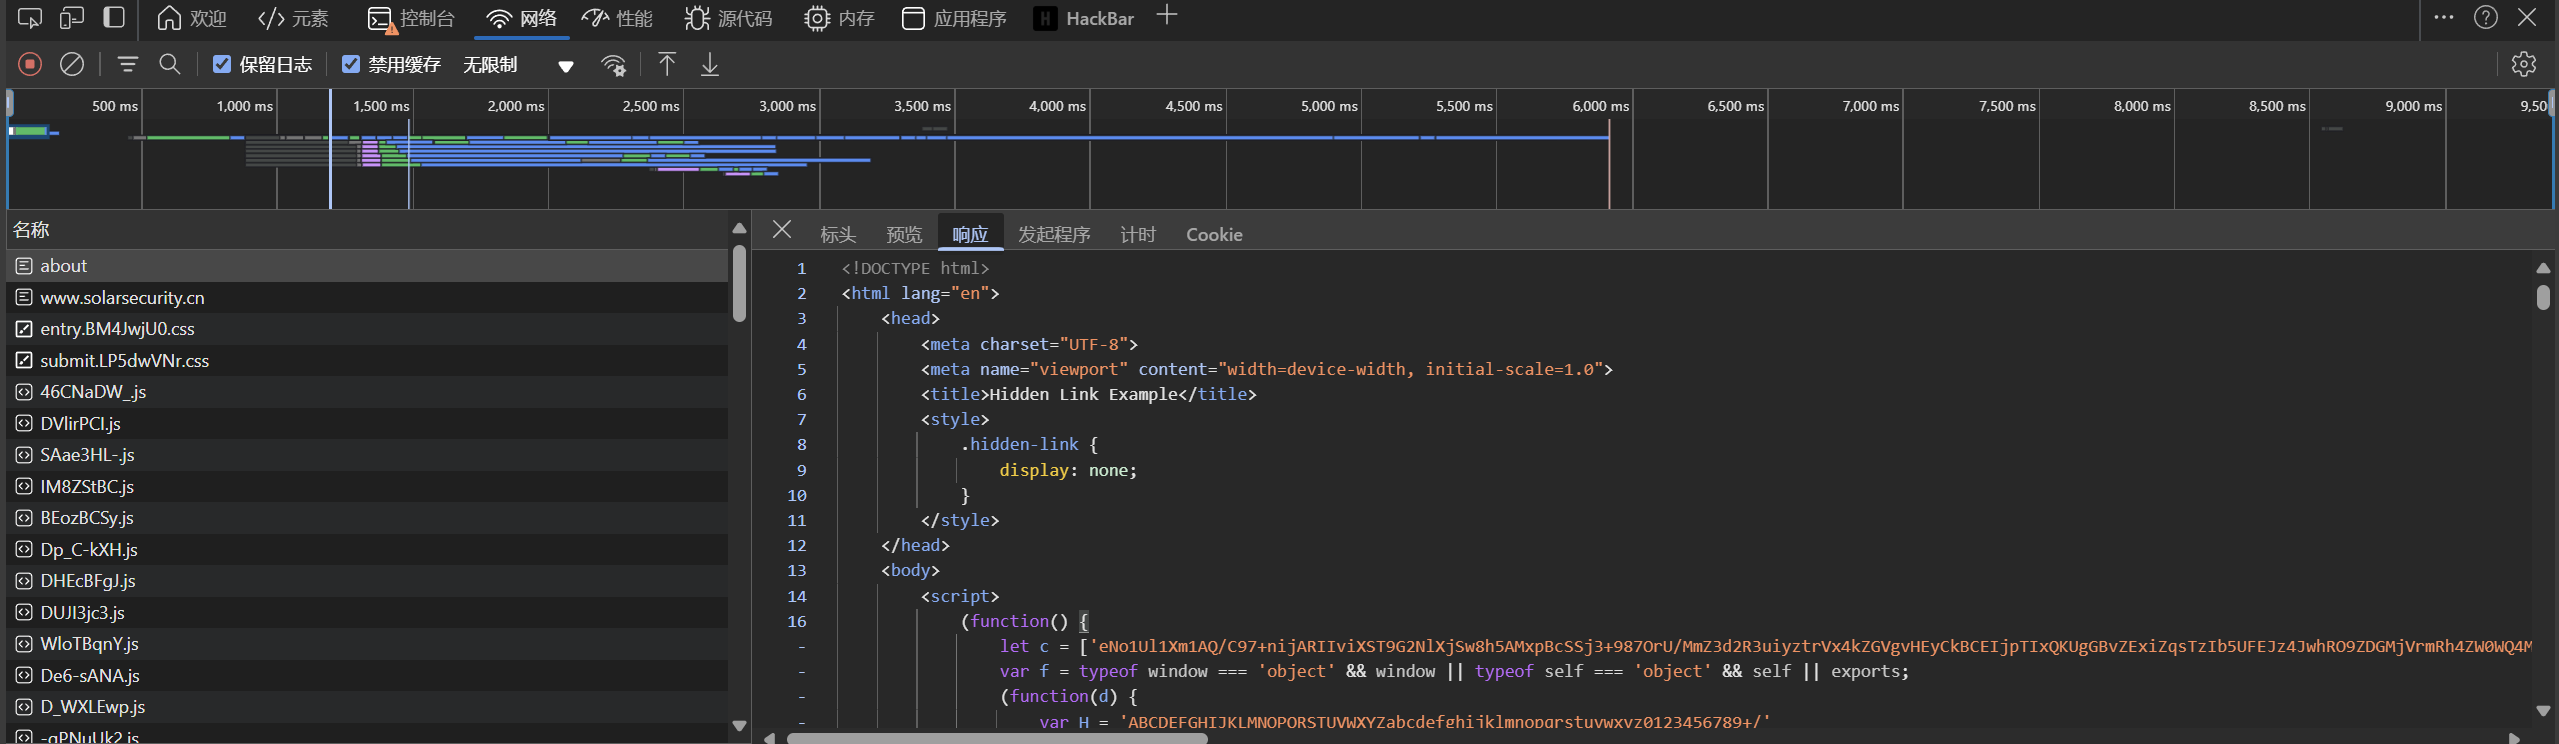The image size is (2559, 744).
Task: Click the 6,000 ms timeline marker
Action: [1600, 106]
